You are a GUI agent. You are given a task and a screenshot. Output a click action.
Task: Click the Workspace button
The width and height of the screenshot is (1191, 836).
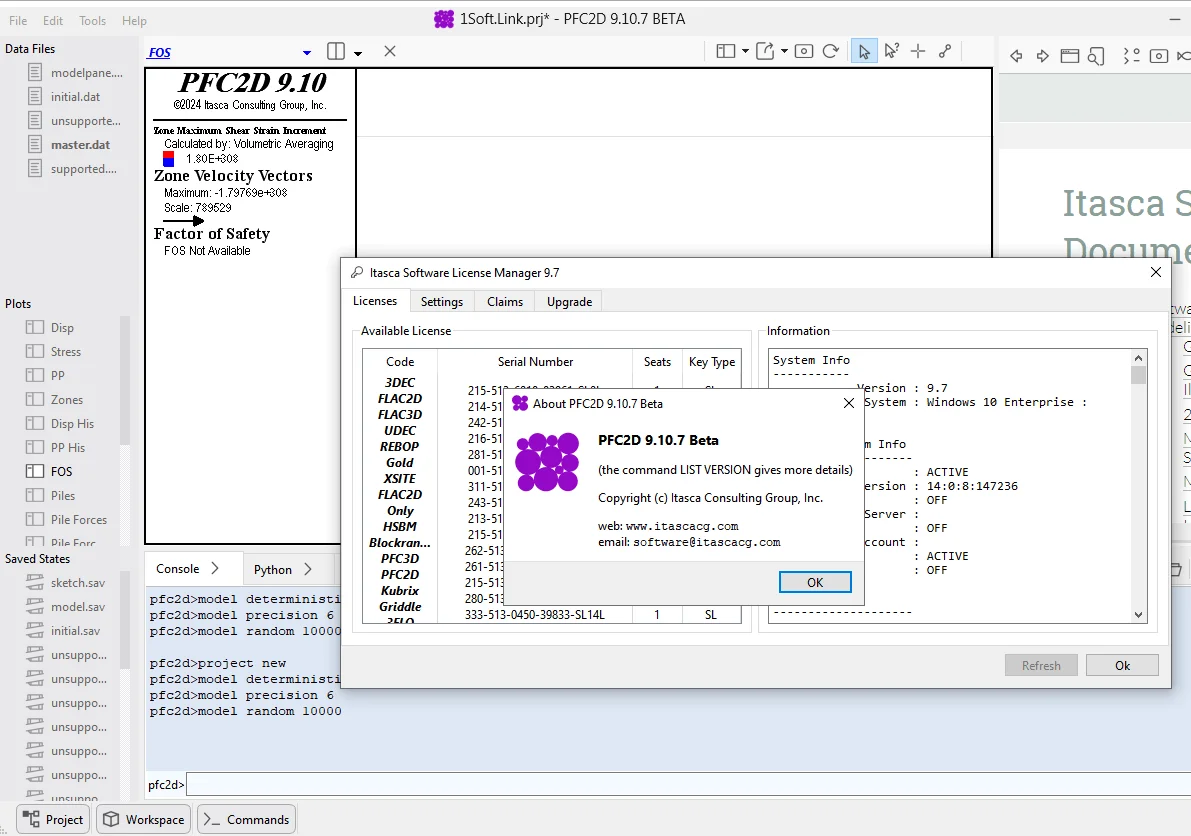point(144,819)
